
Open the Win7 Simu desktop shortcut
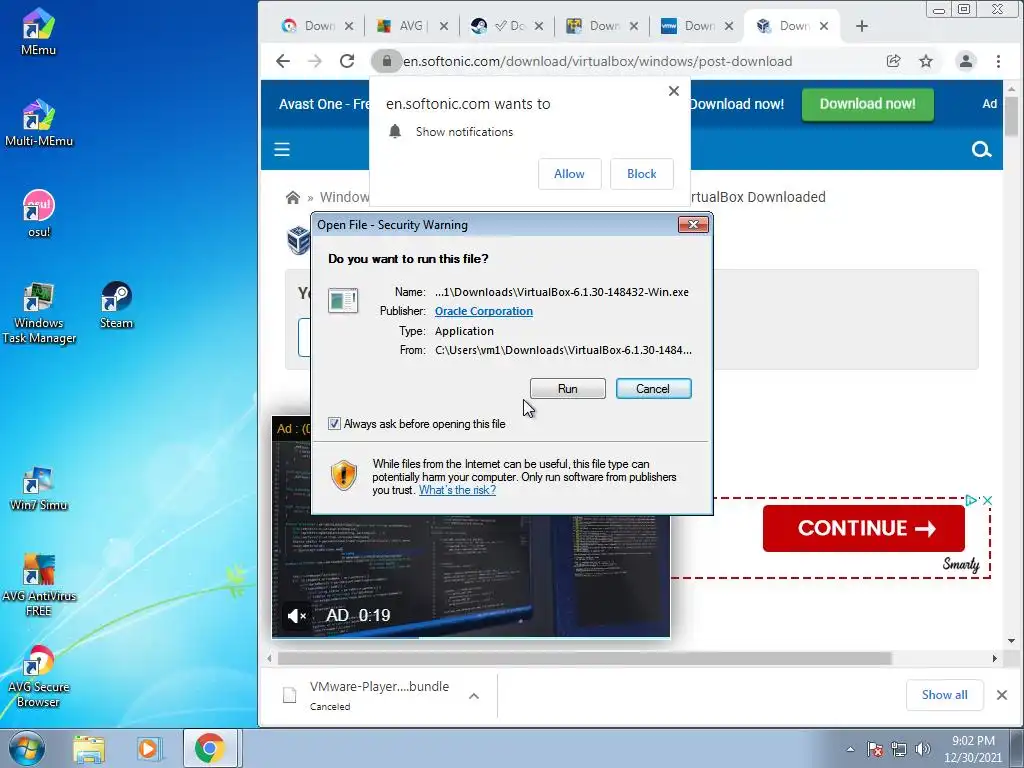[x=39, y=488]
